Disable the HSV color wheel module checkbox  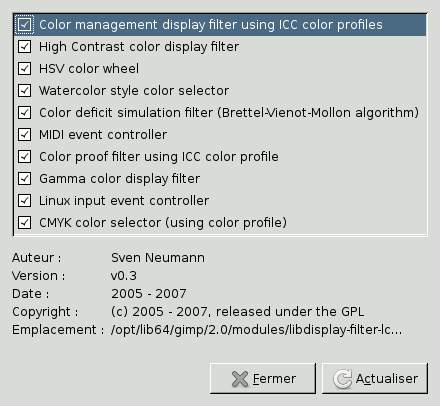click(x=24, y=69)
